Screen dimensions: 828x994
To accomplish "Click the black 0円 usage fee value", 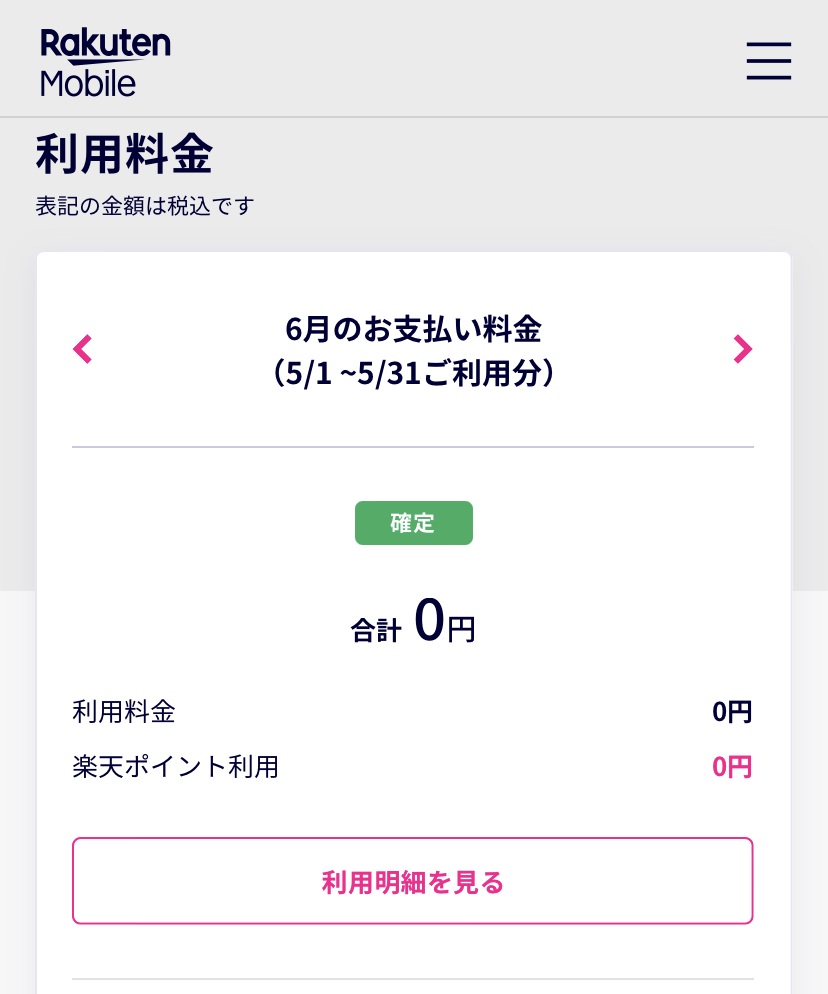I will point(731,712).
